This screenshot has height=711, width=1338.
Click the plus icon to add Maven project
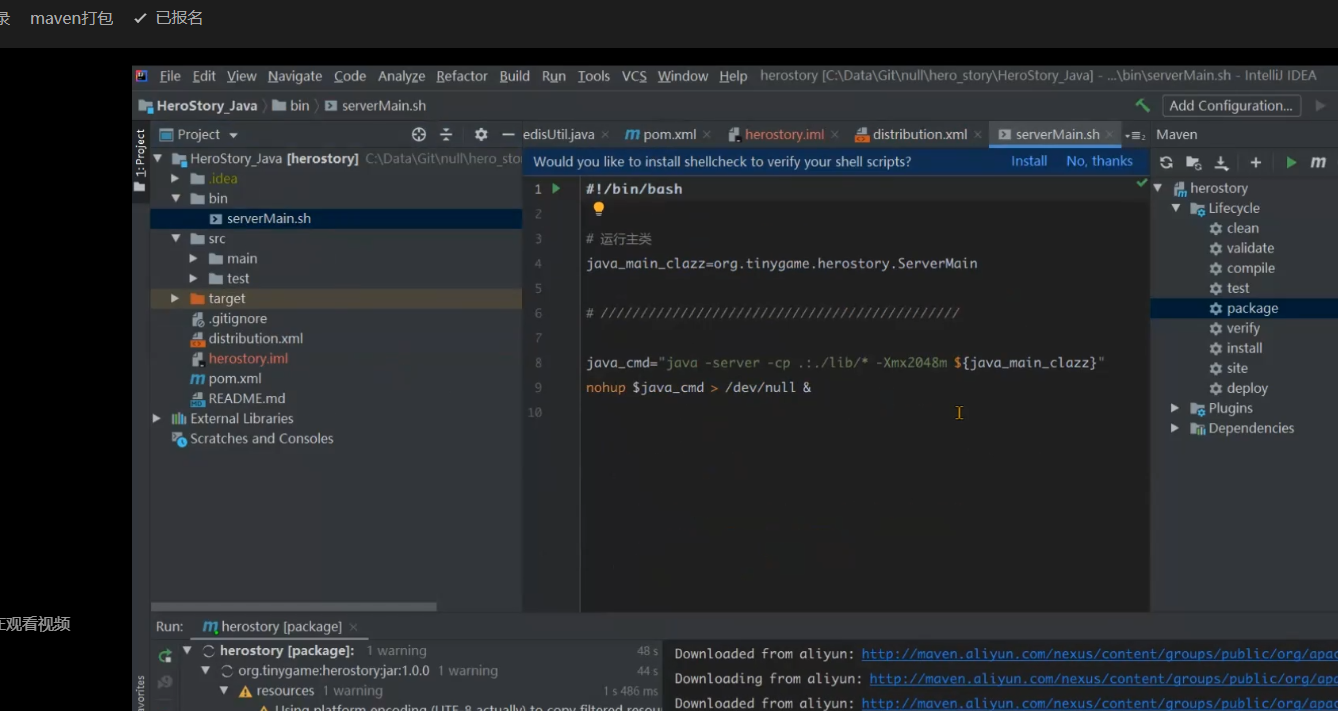tap(1256, 162)
